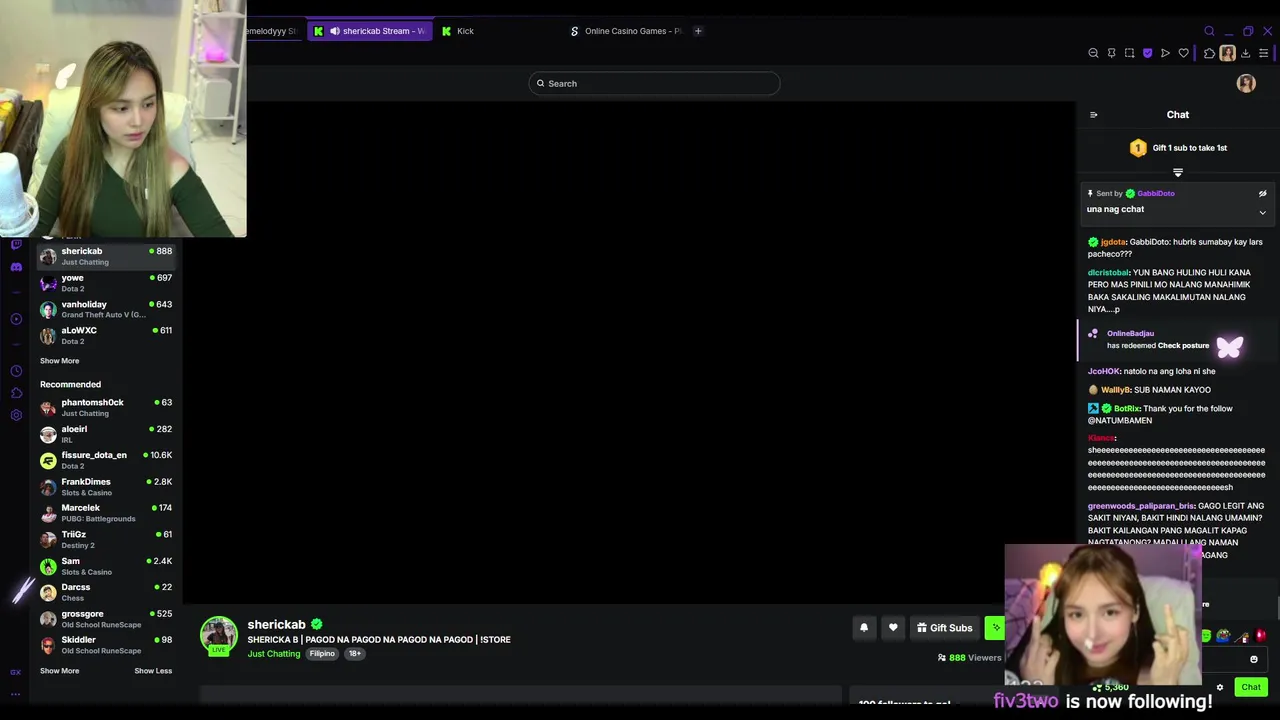
Task: Open Sam recommended channel
Action: pos(106,566)
